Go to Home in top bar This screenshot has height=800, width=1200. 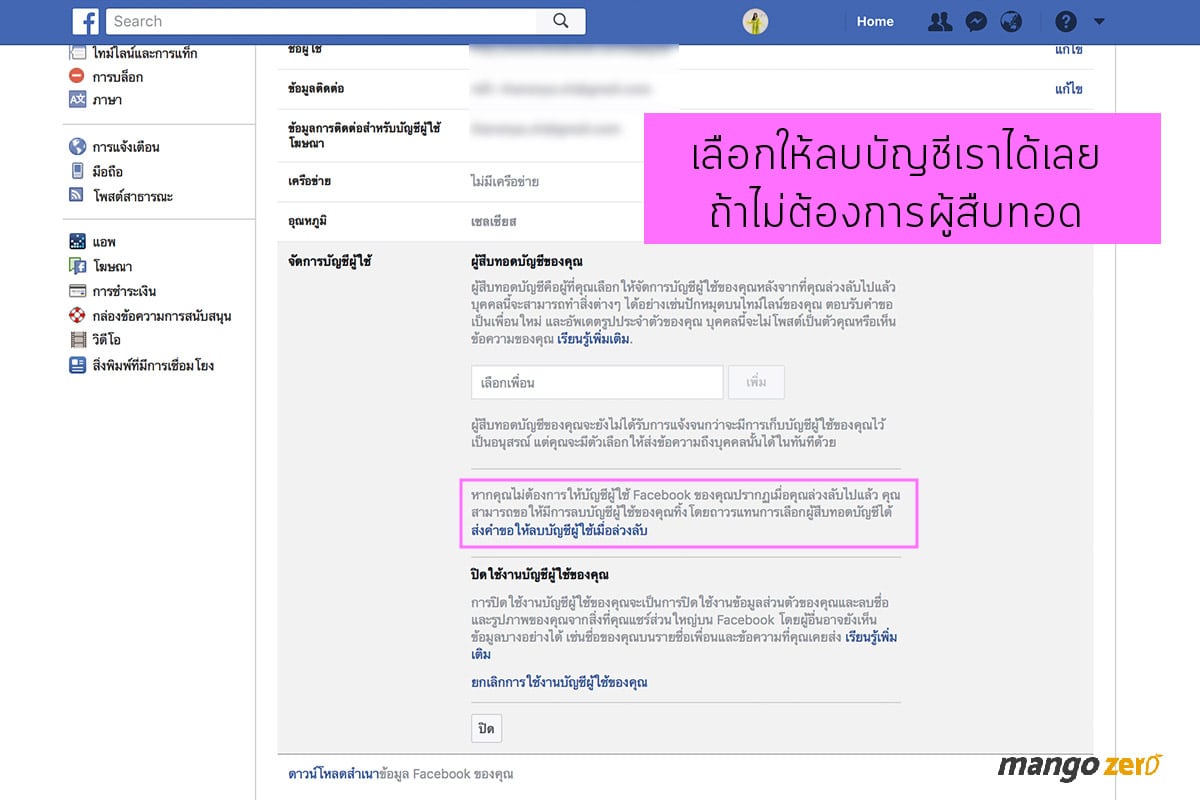click(x=875, y=22)
